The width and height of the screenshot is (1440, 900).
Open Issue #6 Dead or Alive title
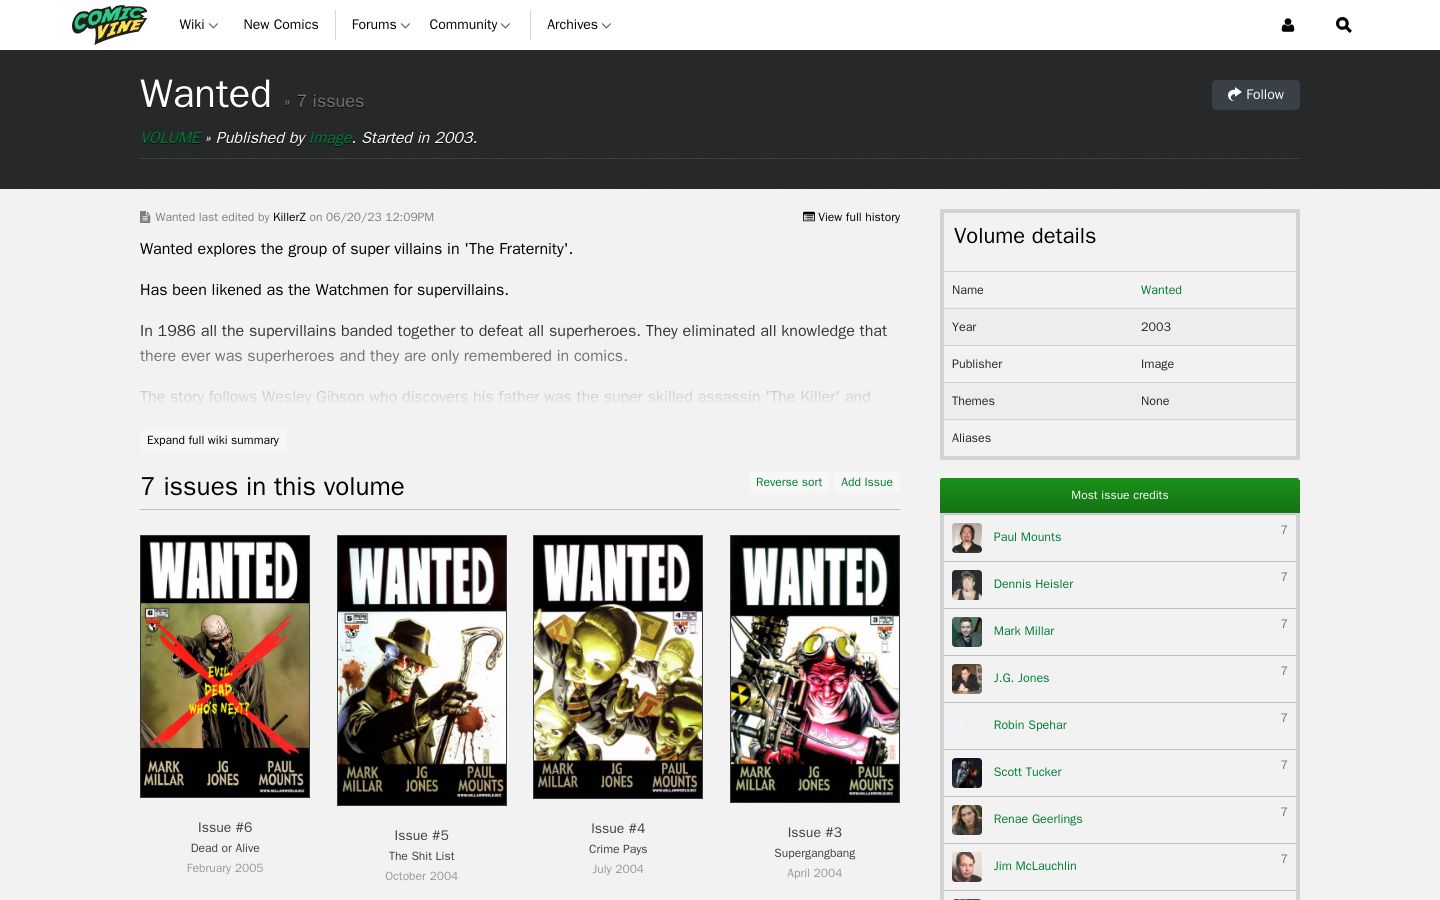(225, 848)
